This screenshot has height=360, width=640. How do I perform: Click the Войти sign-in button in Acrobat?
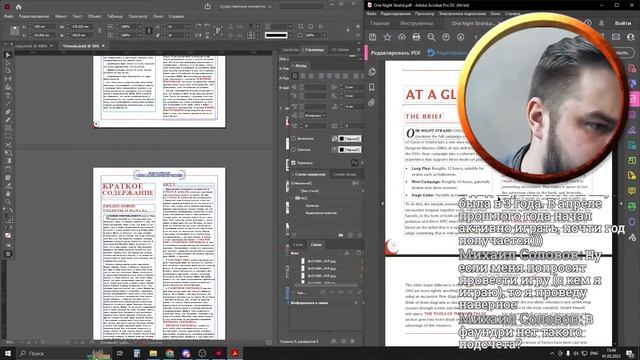pyautogui.click(x=623, y=23)
